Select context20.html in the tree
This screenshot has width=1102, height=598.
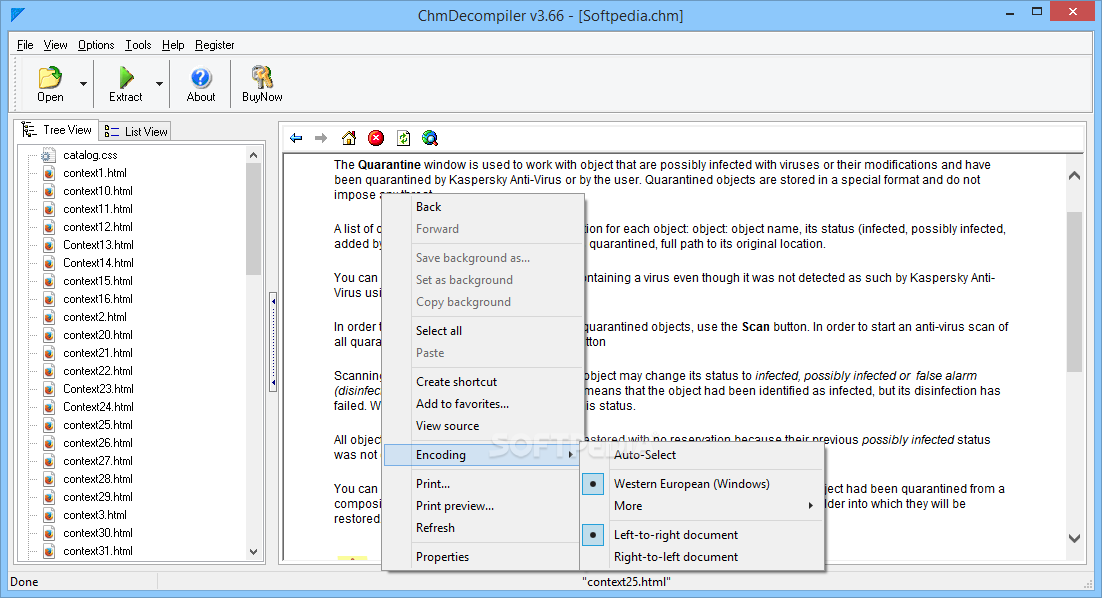pos(98,335)
